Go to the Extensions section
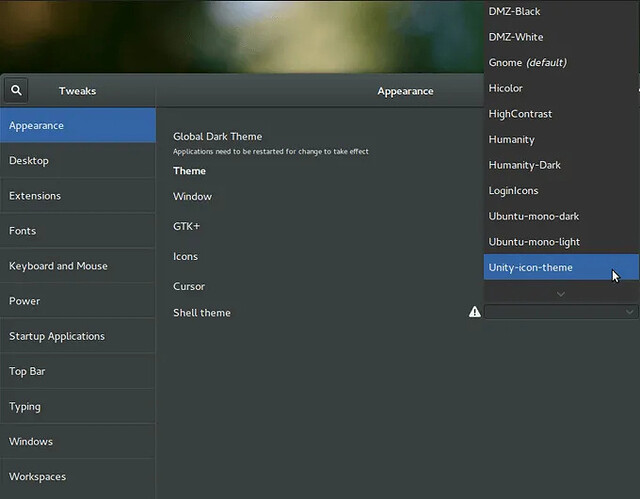This screenshot has height=499, width=640. click(78, 196)
